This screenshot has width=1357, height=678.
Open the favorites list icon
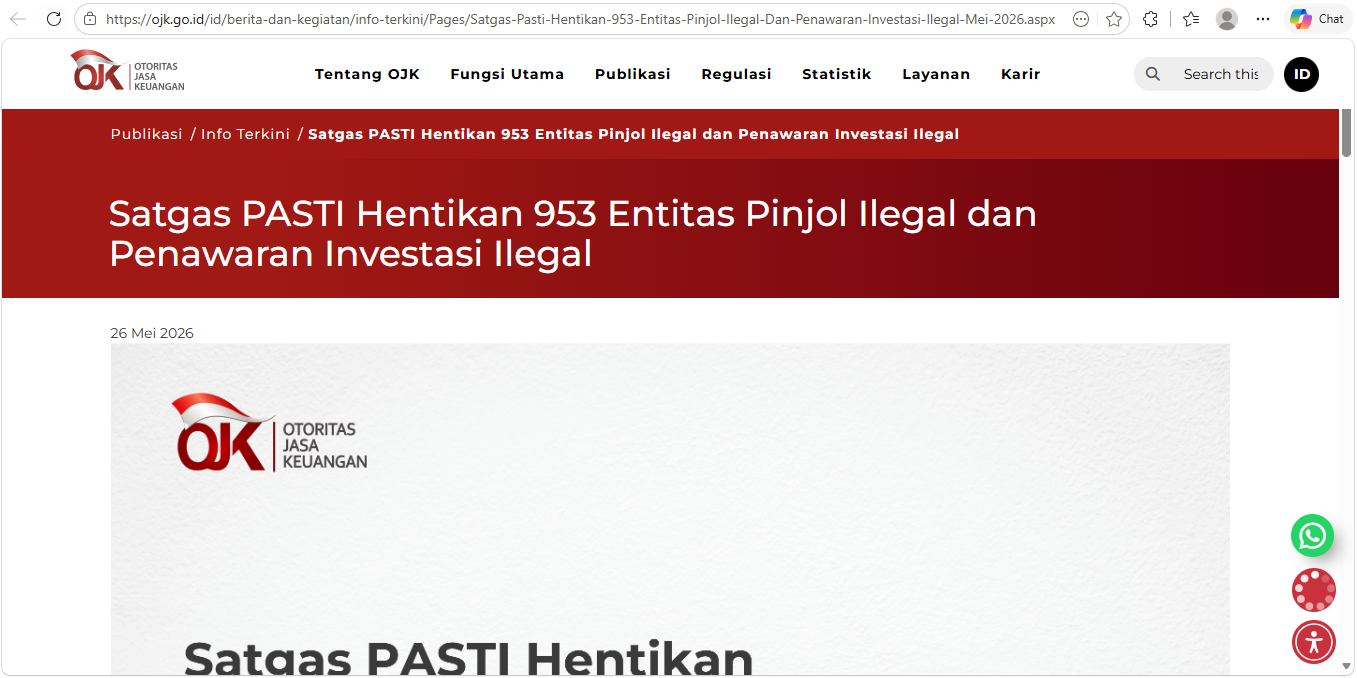[1190, 19]
